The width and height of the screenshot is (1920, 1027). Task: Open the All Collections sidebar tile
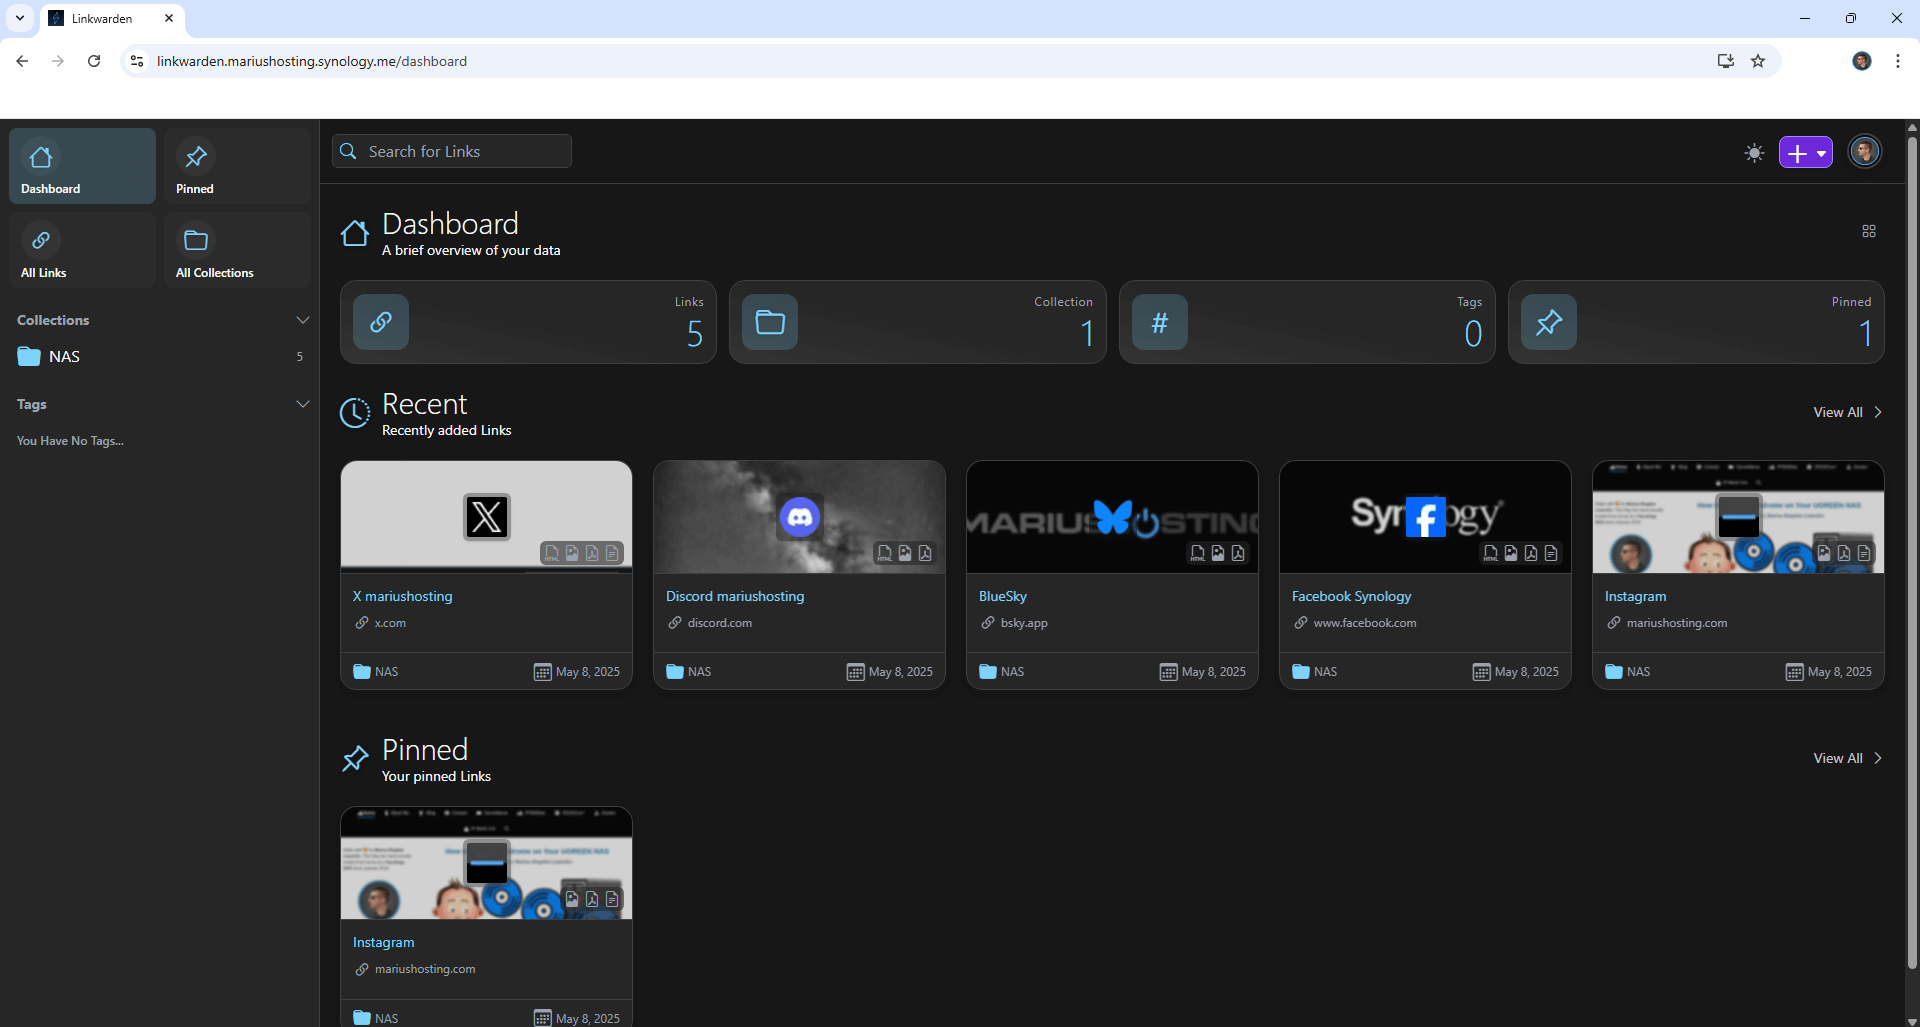(237, 250)
